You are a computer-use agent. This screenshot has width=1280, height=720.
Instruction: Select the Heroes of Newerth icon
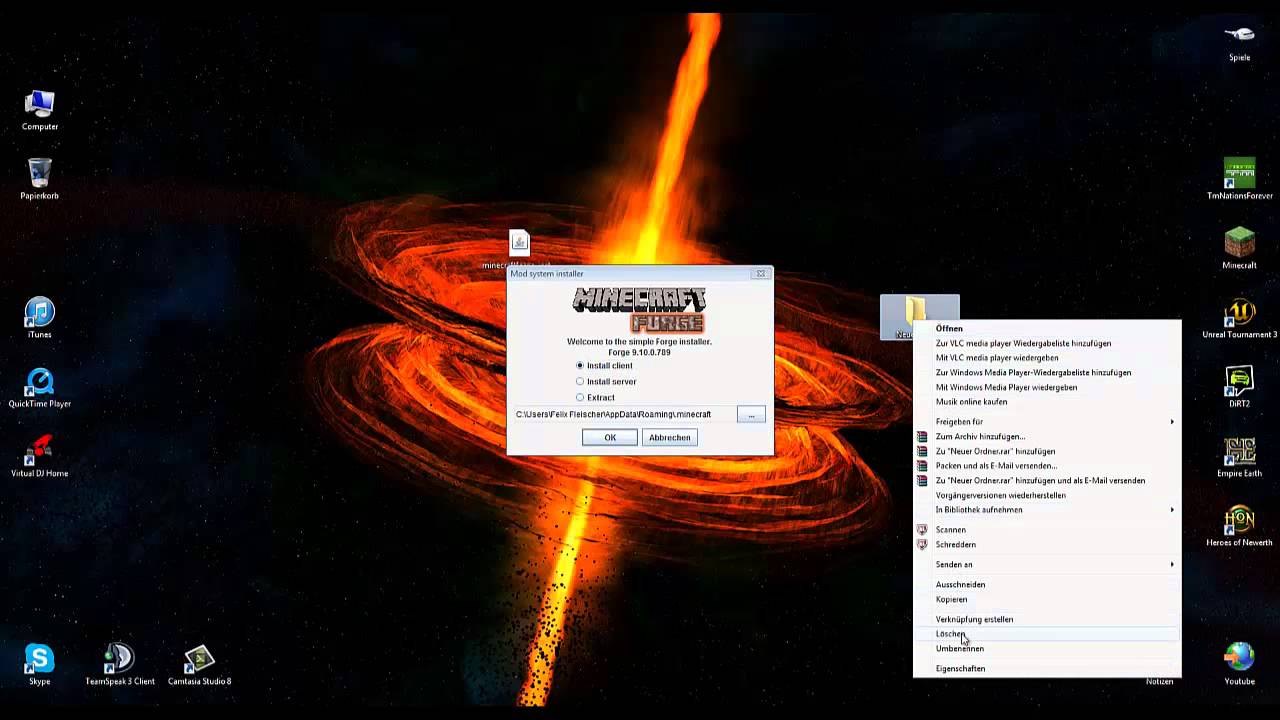click(1240, 526)
